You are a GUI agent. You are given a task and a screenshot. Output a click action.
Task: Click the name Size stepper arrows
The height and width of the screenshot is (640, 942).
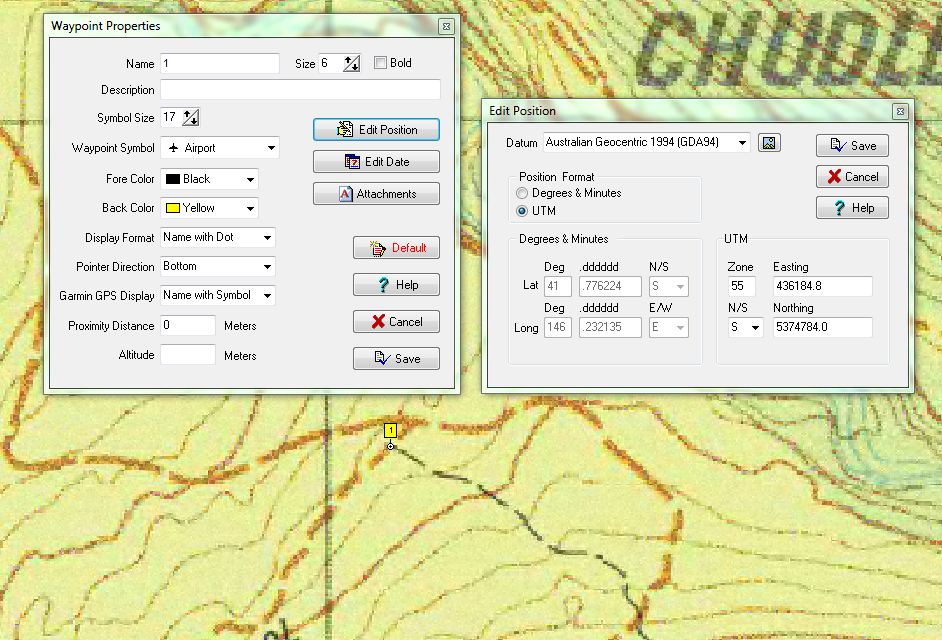tap(351, 63)
